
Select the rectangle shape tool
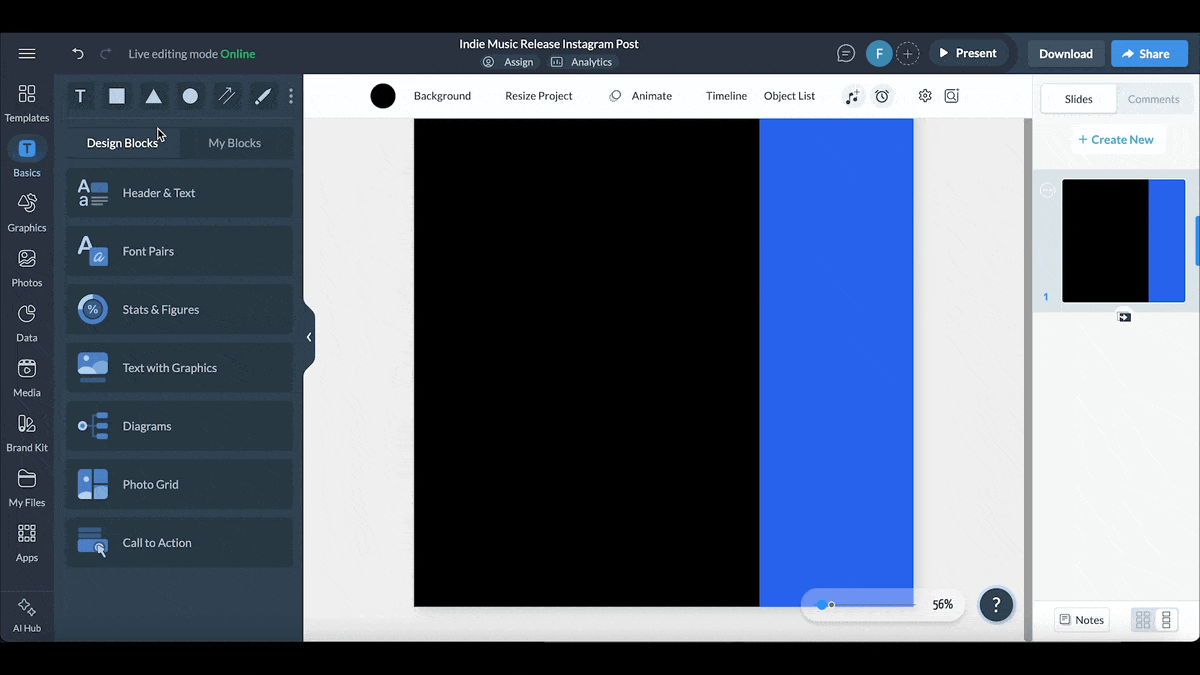coord(116,96)
